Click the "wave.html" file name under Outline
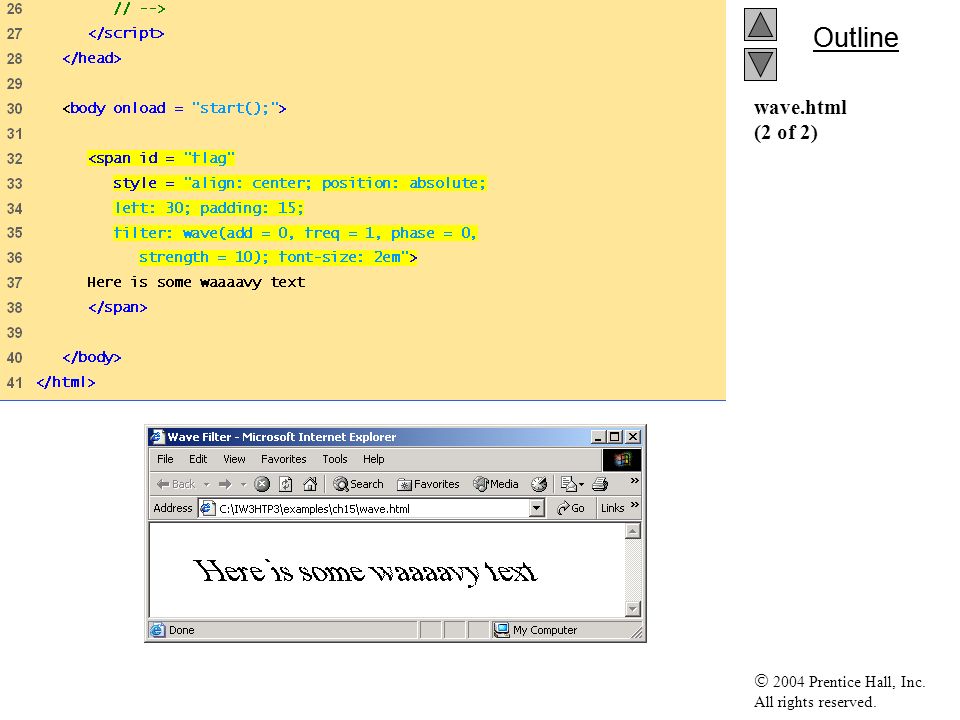 [800, 108]
